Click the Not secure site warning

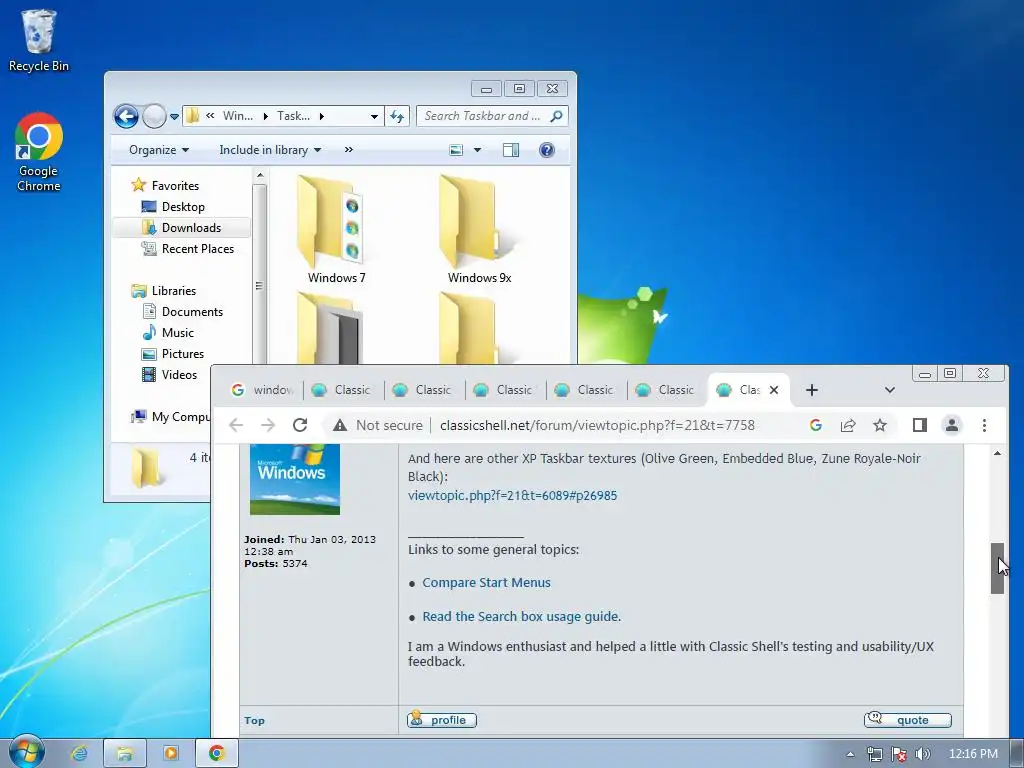click(x=377, y=425)
